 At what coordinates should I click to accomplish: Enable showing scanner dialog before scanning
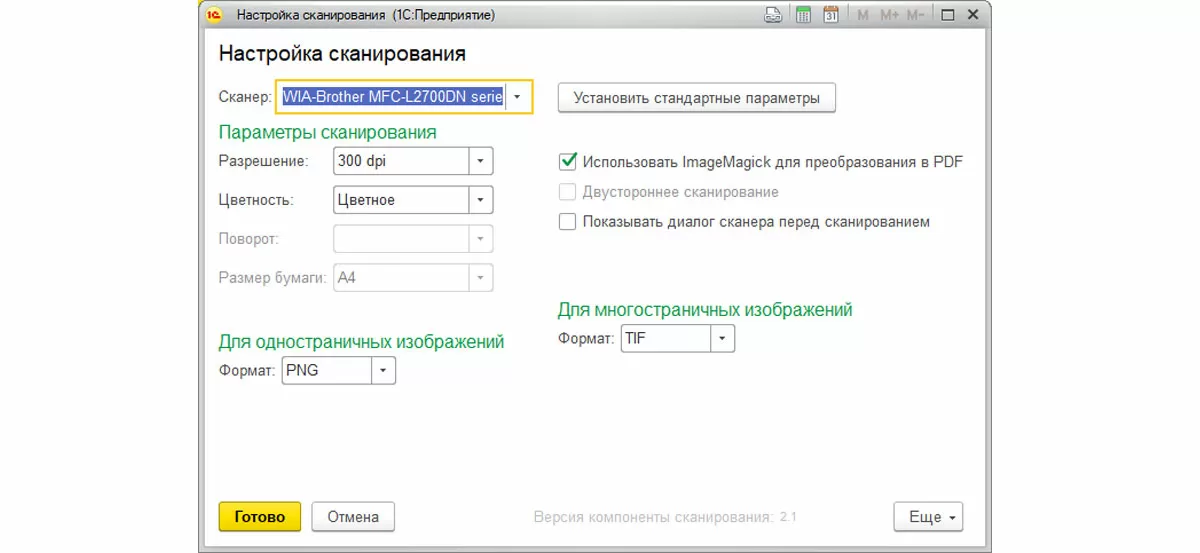pos(568,221)
